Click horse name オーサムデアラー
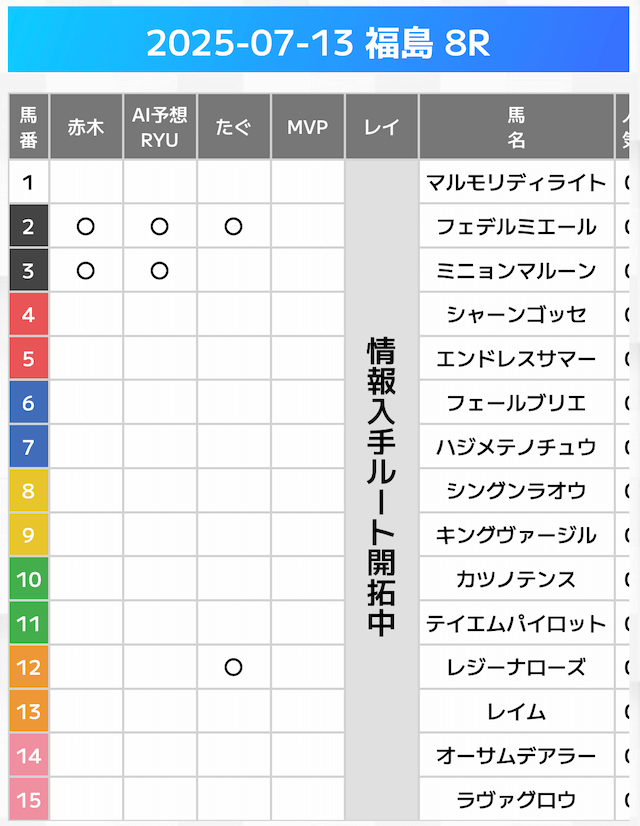 click(516, 756)
